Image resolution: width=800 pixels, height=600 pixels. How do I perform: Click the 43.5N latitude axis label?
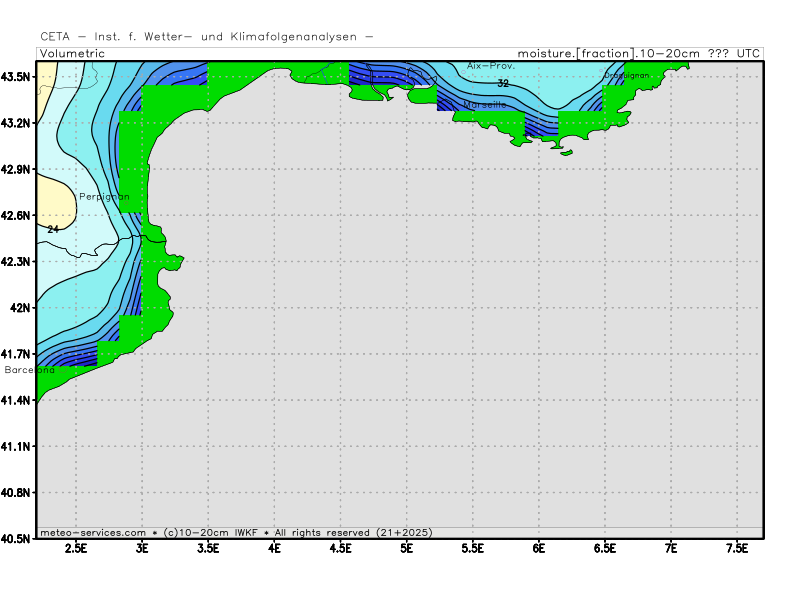tap(17, 77)
